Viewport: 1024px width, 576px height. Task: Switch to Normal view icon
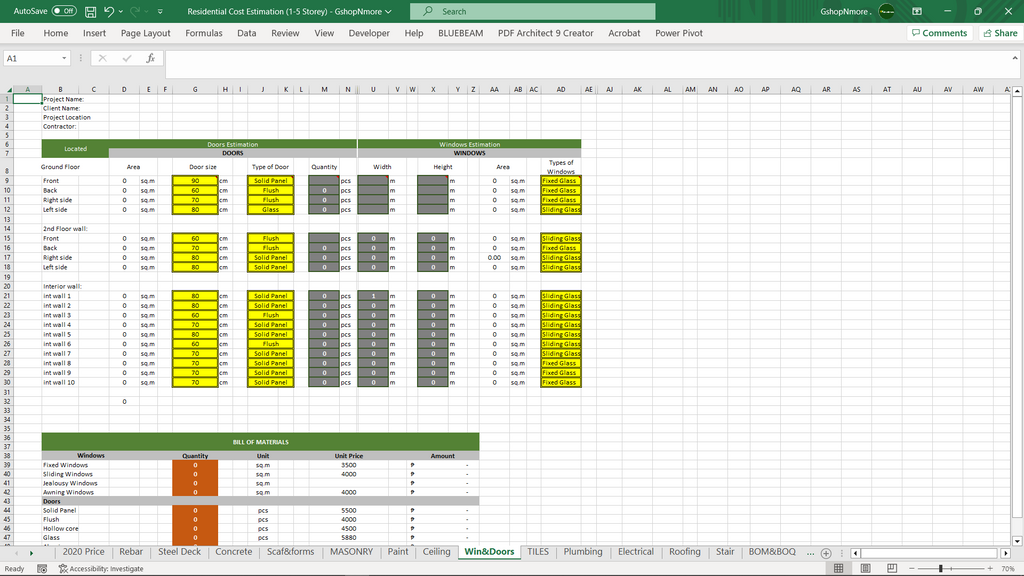839,568
